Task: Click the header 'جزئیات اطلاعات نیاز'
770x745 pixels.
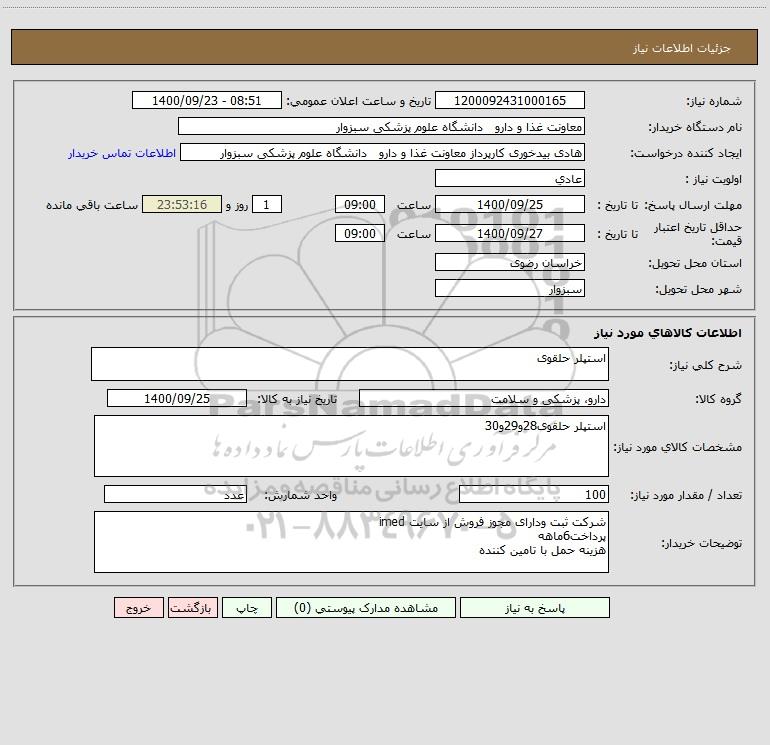Action: 682,48
